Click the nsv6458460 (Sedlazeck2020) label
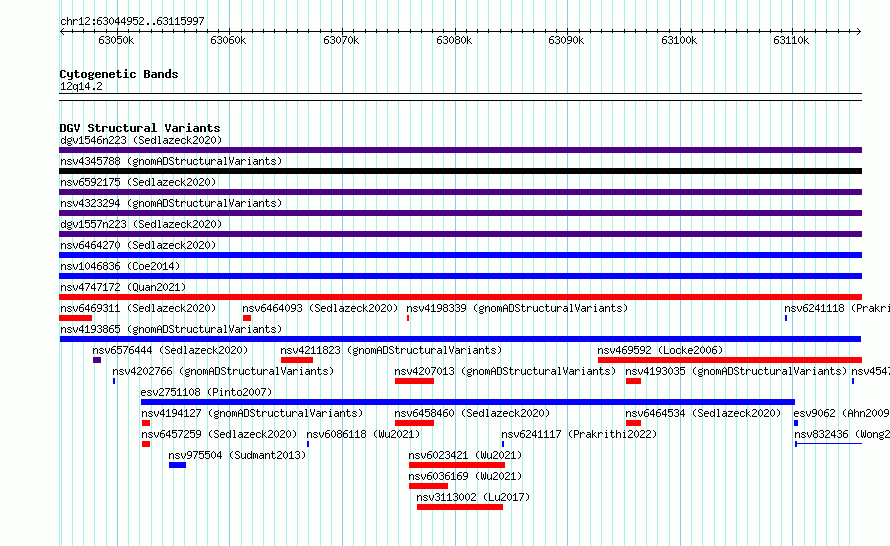This screenshot has height=546, width=890. pyautogui.click(x=472, y=413)
